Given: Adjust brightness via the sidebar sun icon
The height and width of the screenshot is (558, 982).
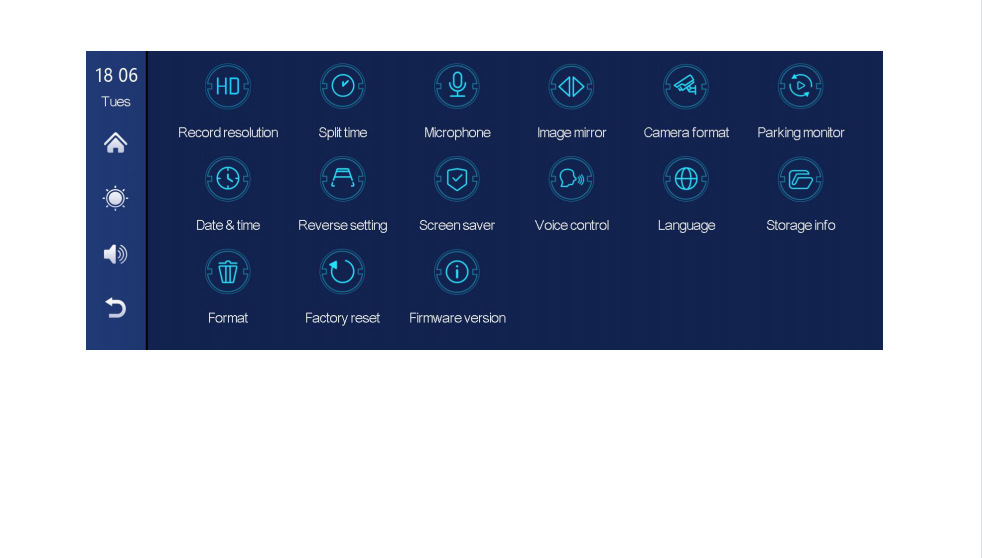Looking at the screenshot, I should 116,198.
